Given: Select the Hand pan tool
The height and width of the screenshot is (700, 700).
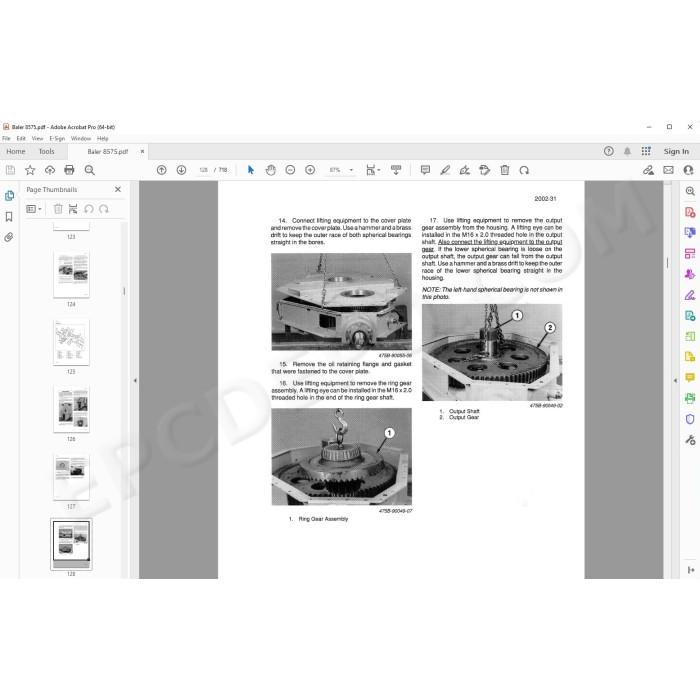Looking at the screenshot, I should 271,170.
